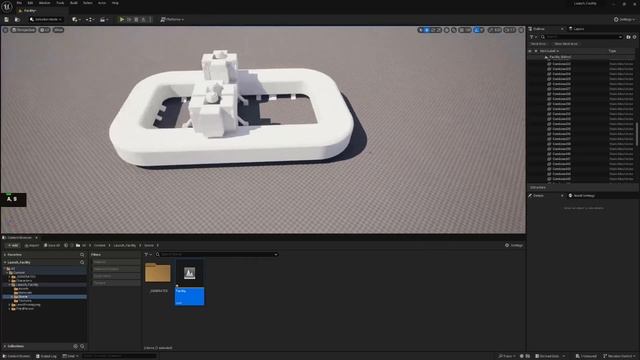
Task: Add a new collection
Action: 76,347
